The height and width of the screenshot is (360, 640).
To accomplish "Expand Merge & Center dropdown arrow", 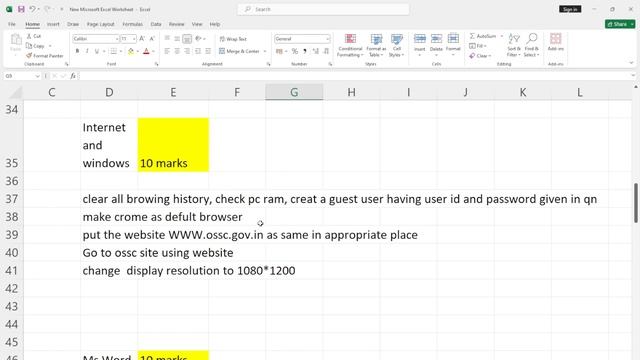I will coord(265,51).
